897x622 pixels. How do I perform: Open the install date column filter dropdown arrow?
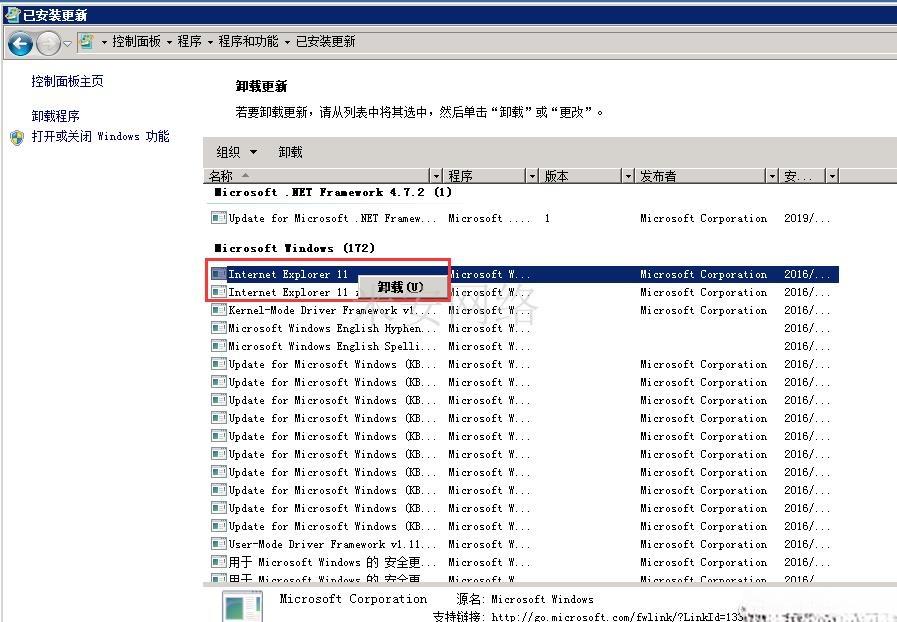832,176
